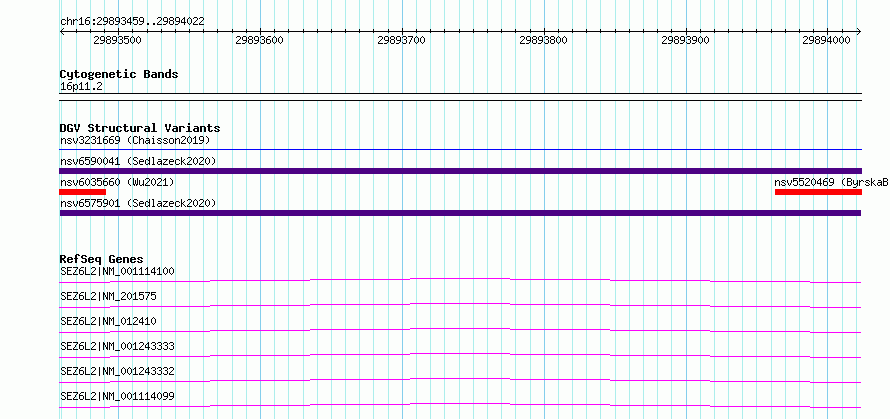The height and width of the screenshot is (419, 890).
Task: Click the 29893800 ruler coordinate
Action: click(x=543, y=40)
